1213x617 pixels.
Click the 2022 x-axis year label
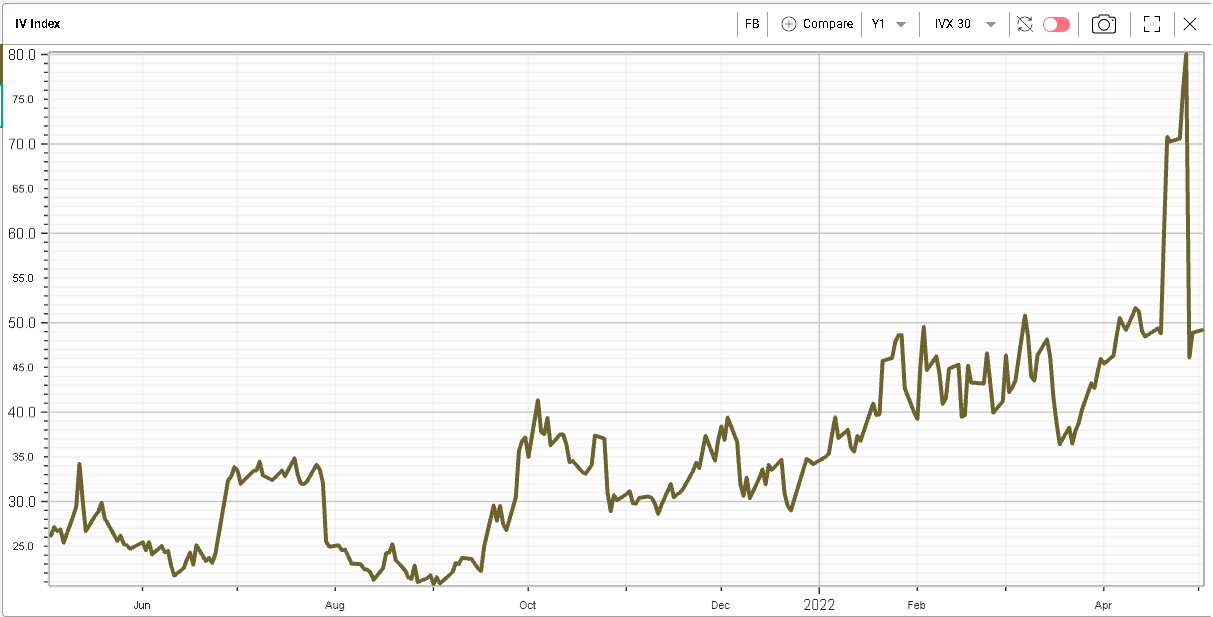[818, 605]
